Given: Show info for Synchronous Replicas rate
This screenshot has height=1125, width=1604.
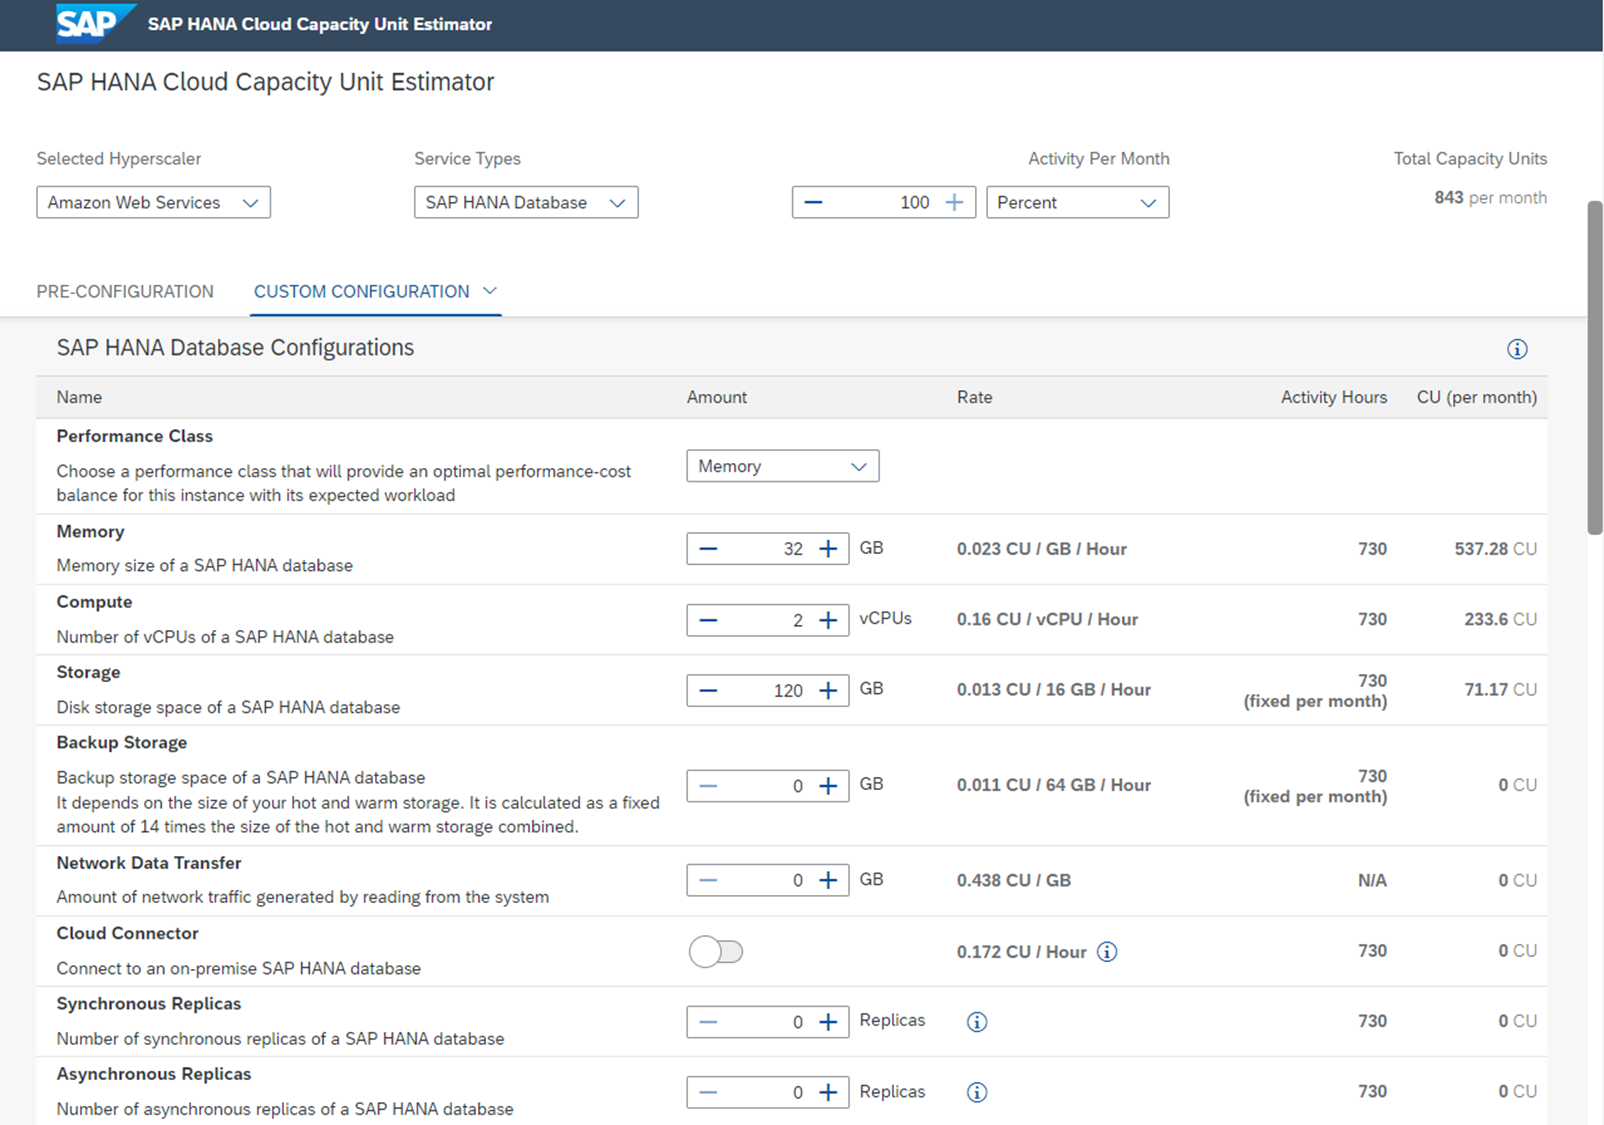Looking at the screenshot, I should 977,1022.
